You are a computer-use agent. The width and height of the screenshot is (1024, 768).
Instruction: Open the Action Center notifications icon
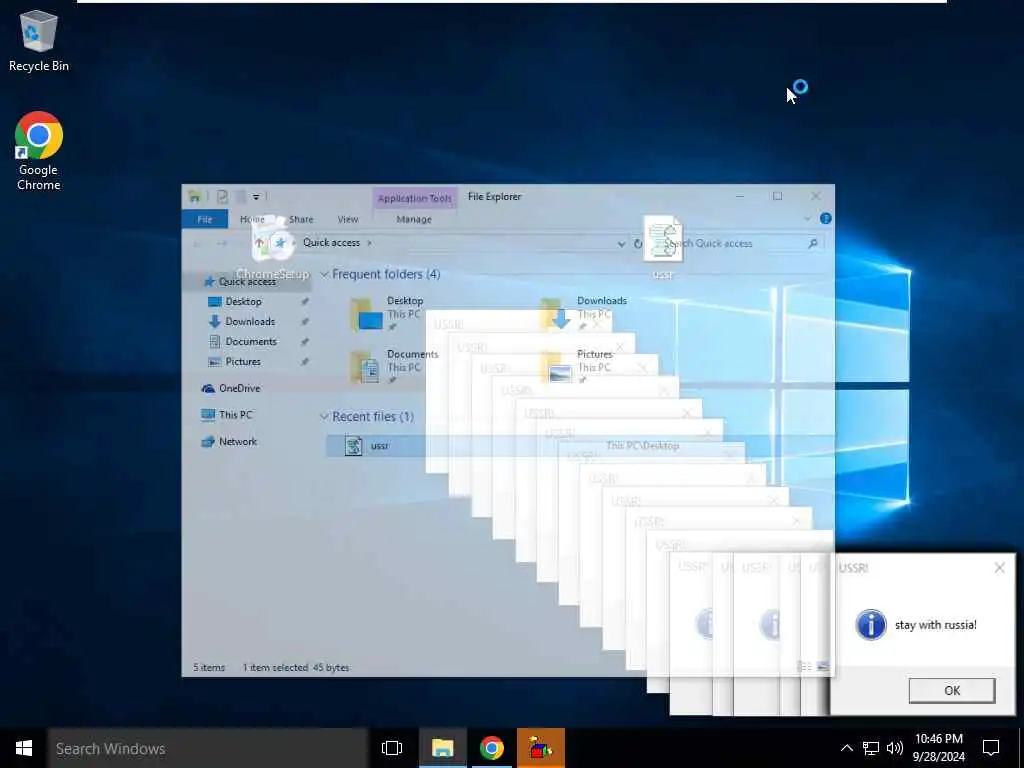(991, 748)
